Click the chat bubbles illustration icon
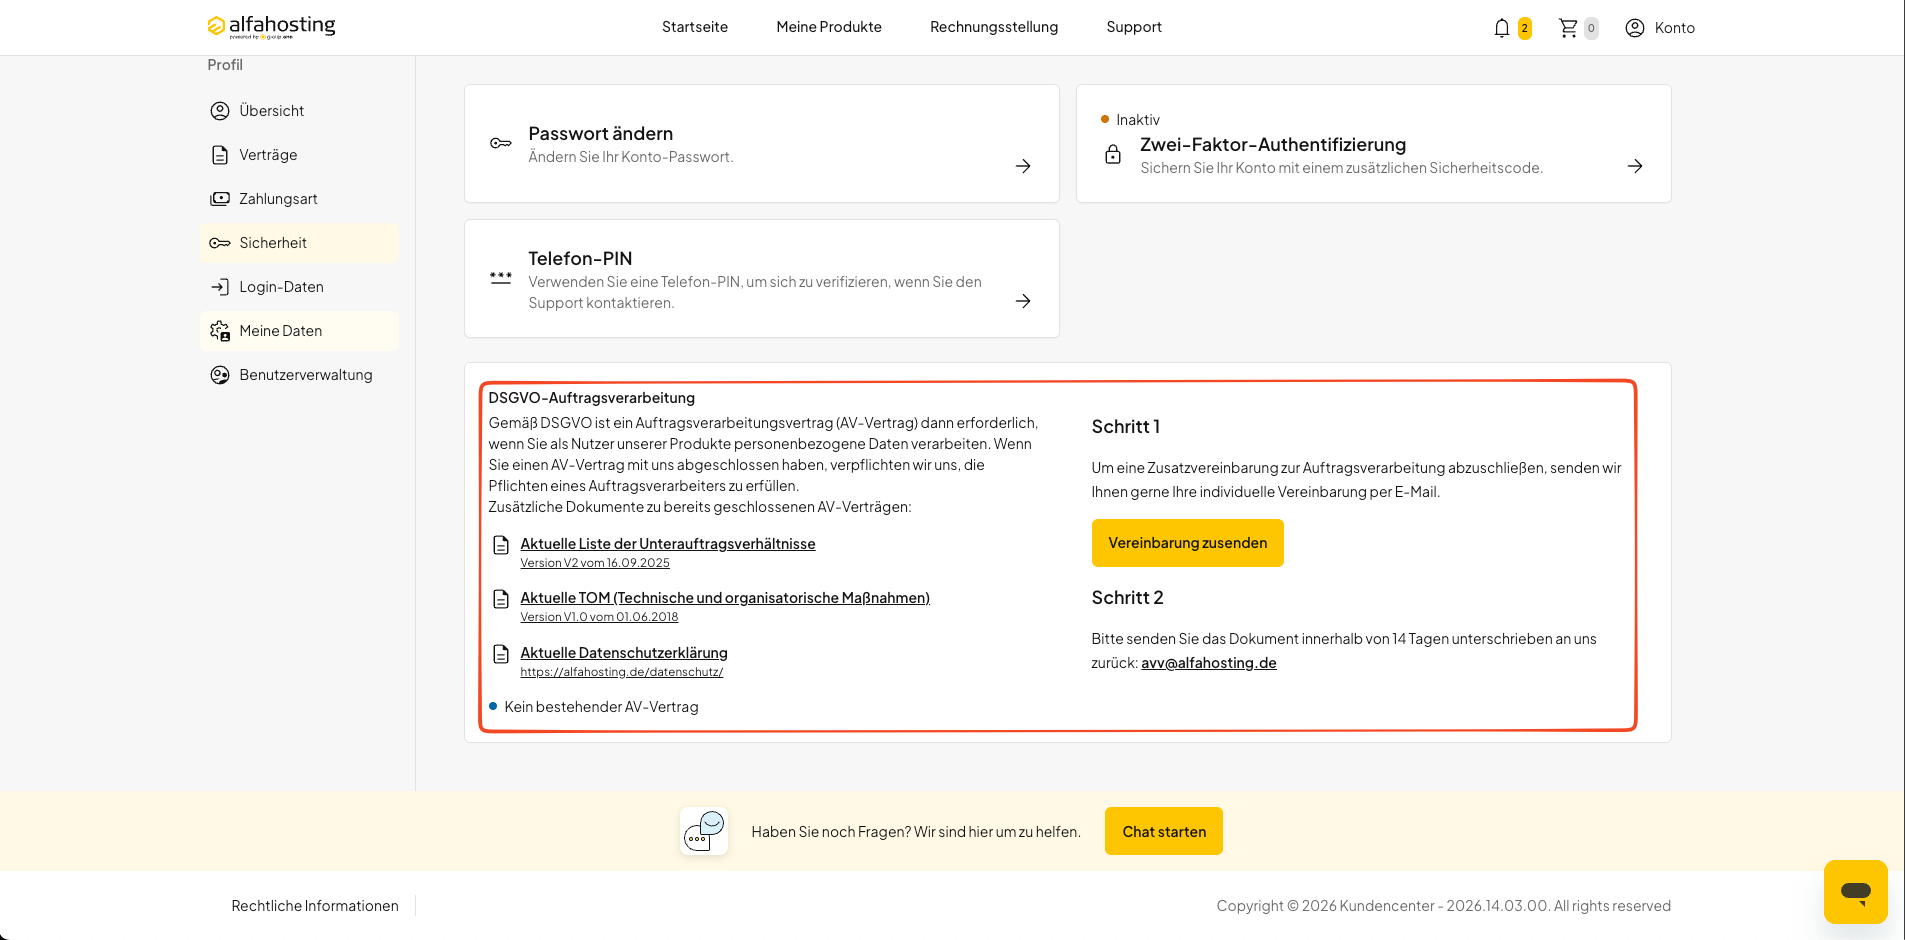Viewport: 1905px width, 940px height. (704, 831)
